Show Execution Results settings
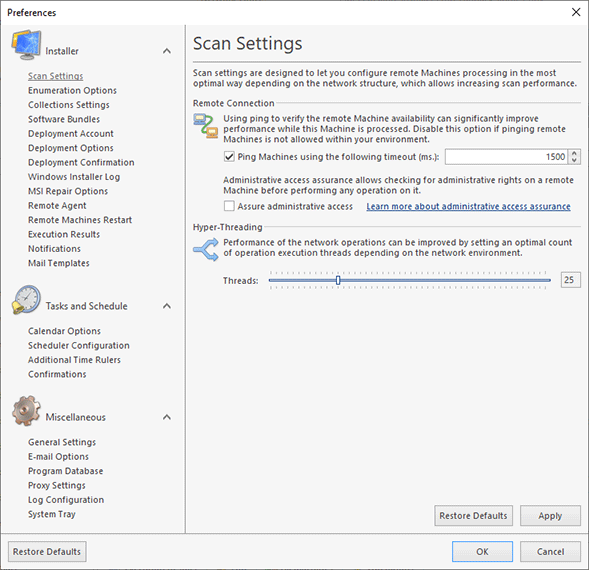Image resolution: width=589 pixels, height=570 pixels. click(64, 234)
